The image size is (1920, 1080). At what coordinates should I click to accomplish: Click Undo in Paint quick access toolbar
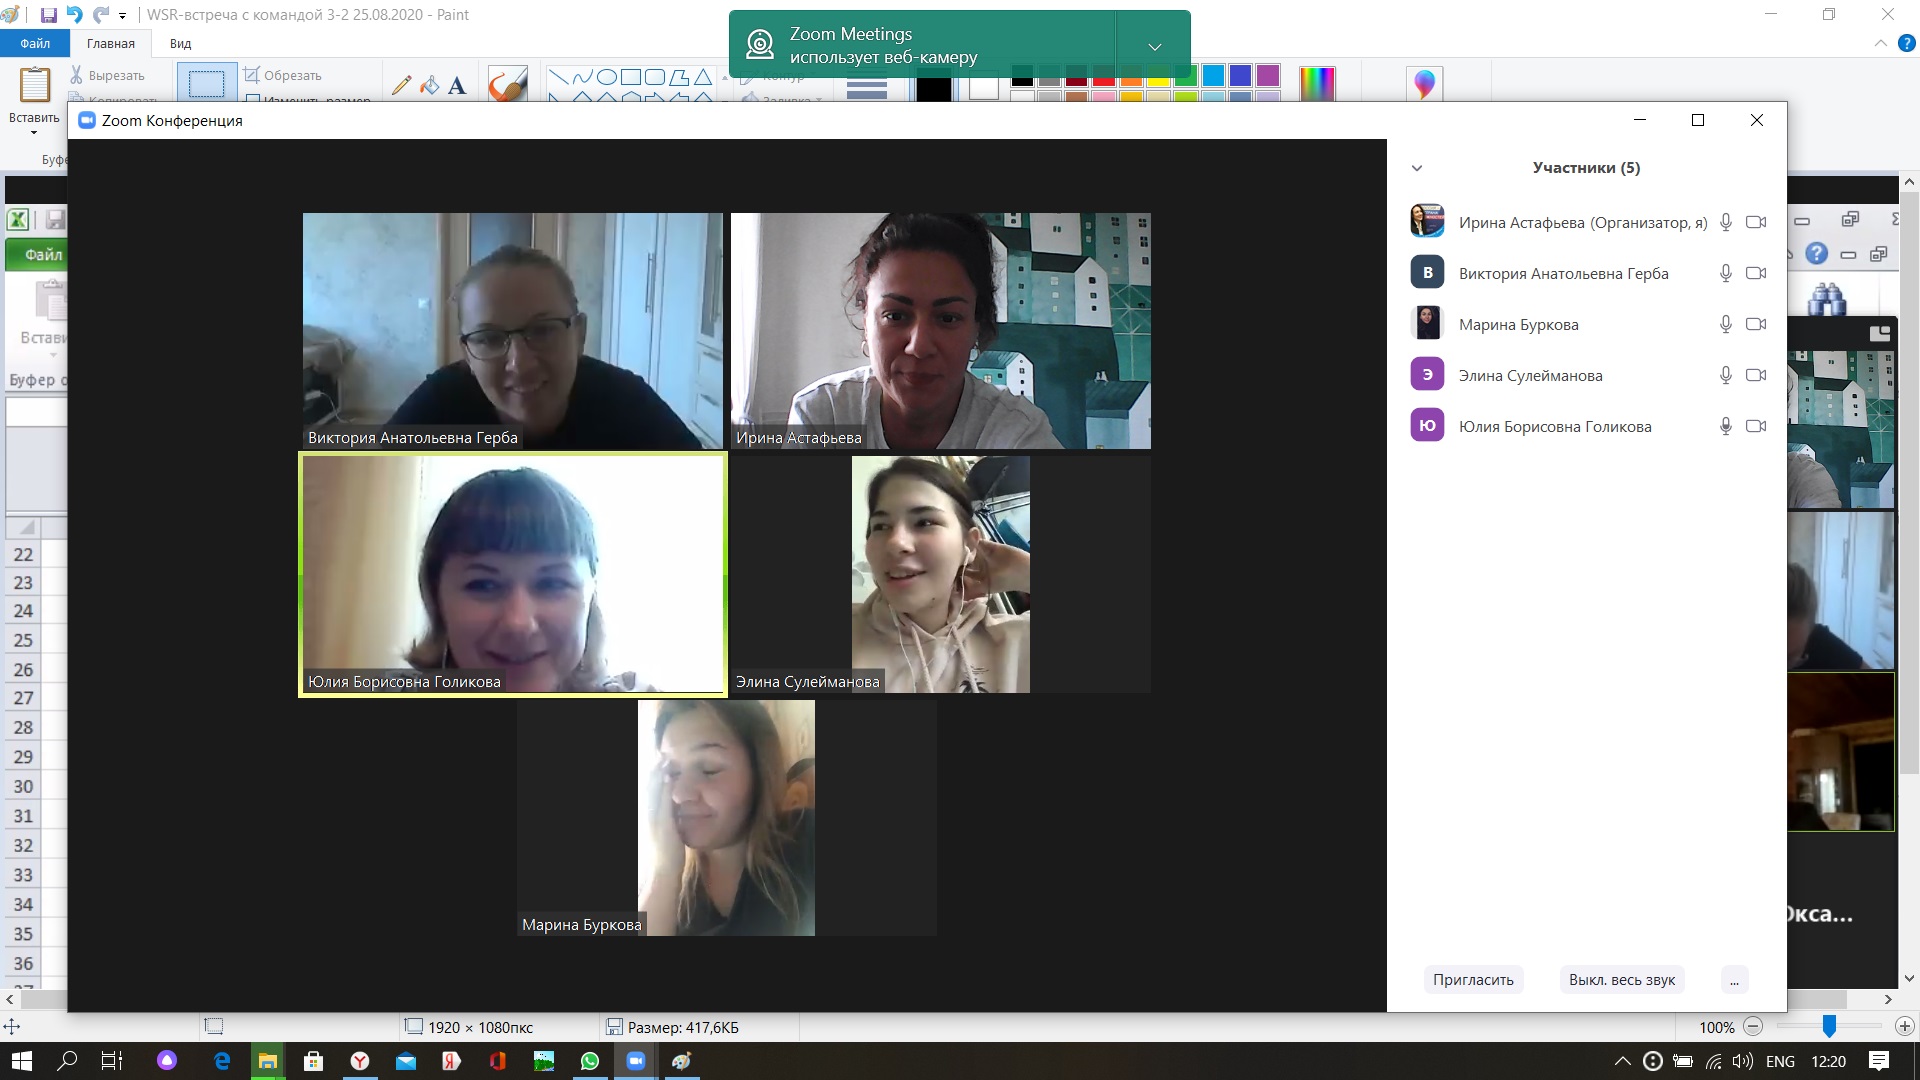(74, 15)
